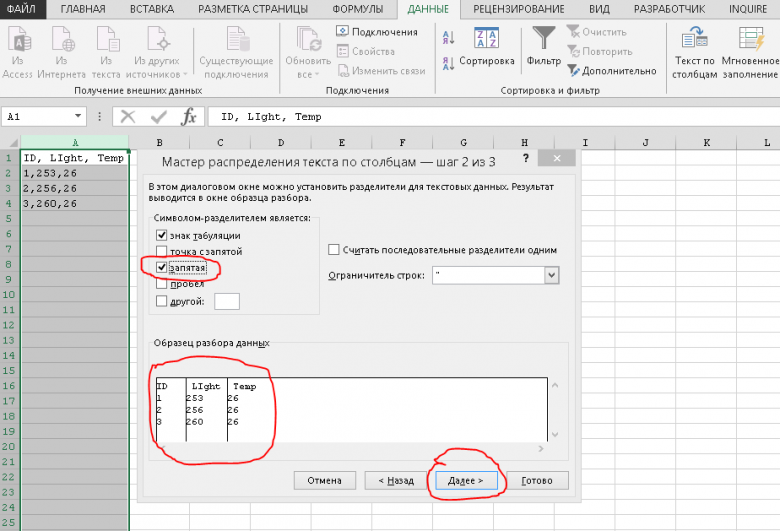
Task: Sort descending with the Я-А icon
Action: [448, 64]
